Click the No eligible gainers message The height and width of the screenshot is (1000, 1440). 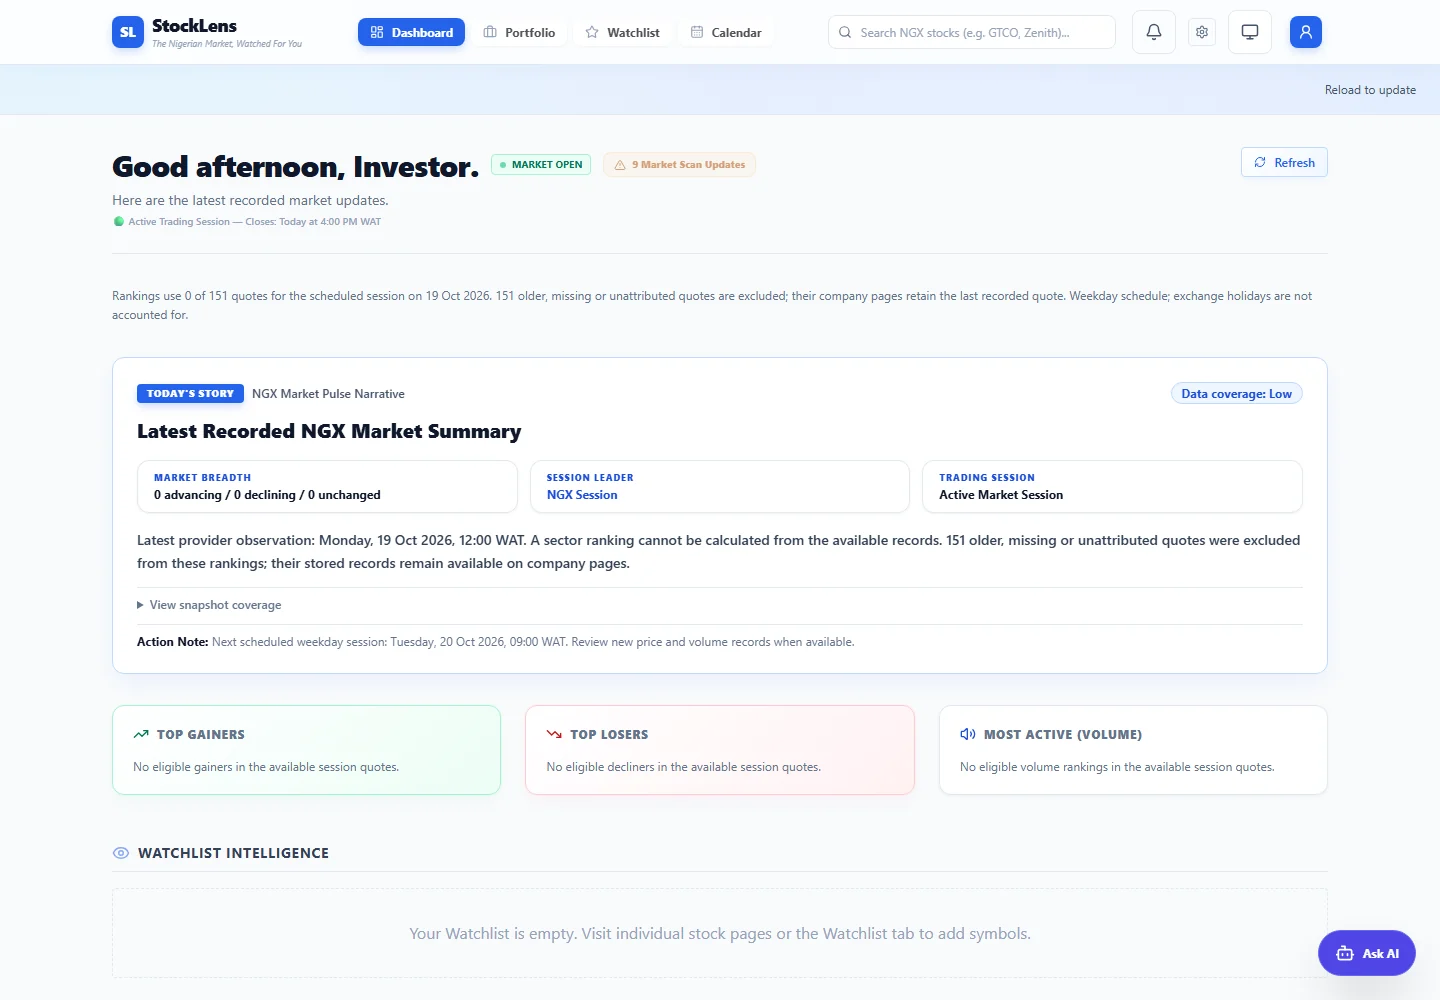266,767
